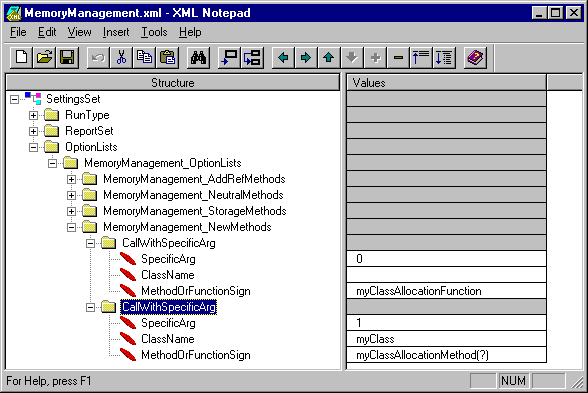The image size is (588, 393).
Task: Click the Values column header
Action: (x=446, y=82)
